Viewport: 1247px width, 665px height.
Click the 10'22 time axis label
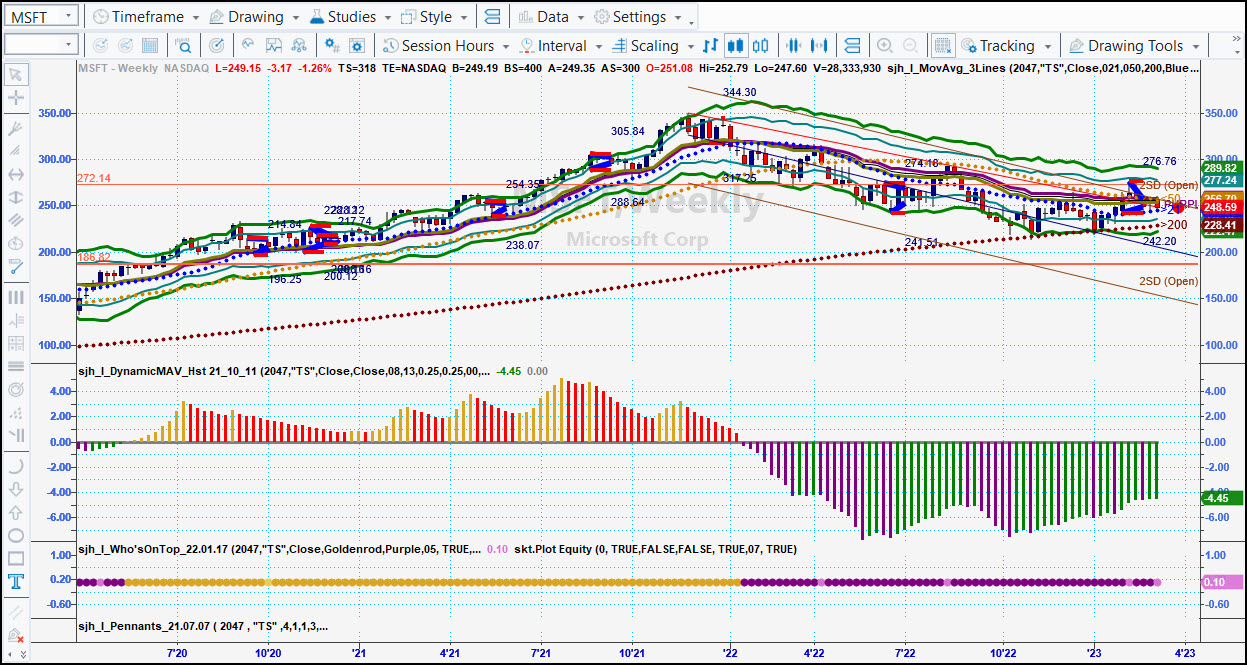coord(1003,653)
